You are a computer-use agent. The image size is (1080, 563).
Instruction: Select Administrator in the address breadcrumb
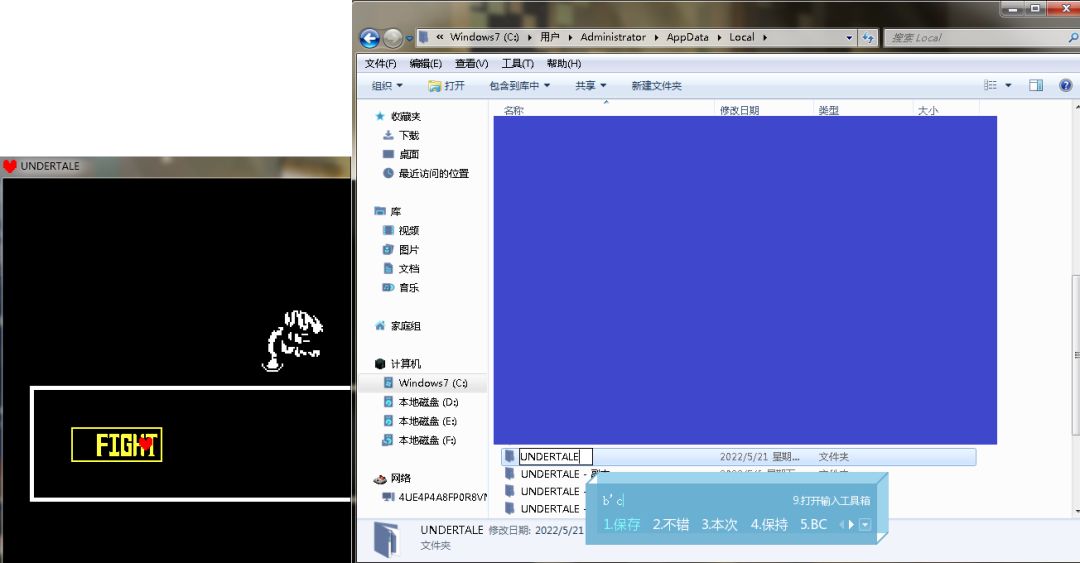613,37
